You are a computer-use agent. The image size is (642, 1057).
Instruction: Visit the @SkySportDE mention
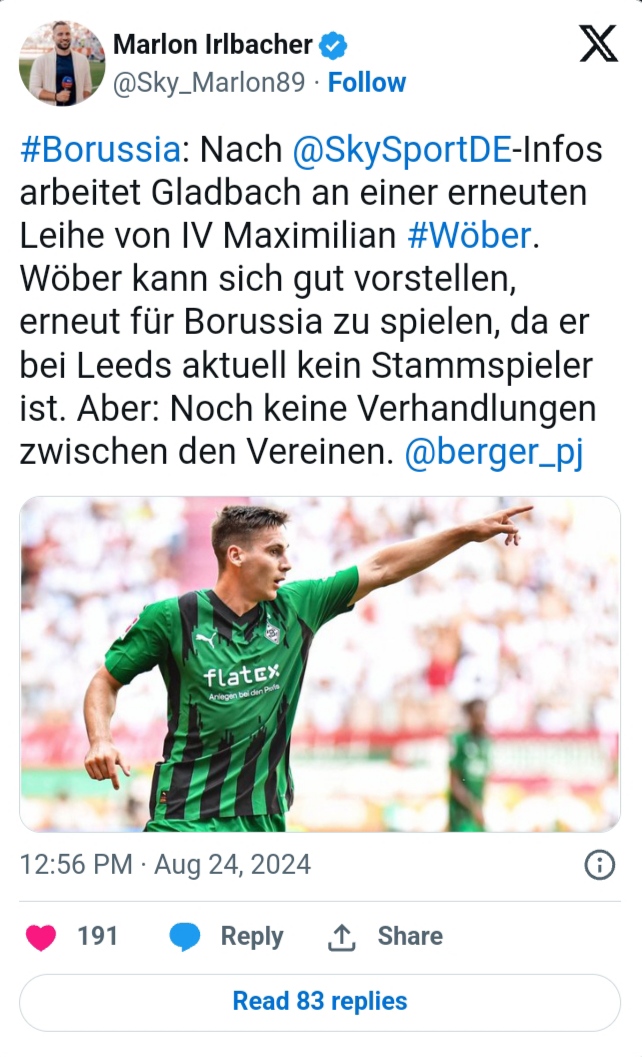coord(402,149)
